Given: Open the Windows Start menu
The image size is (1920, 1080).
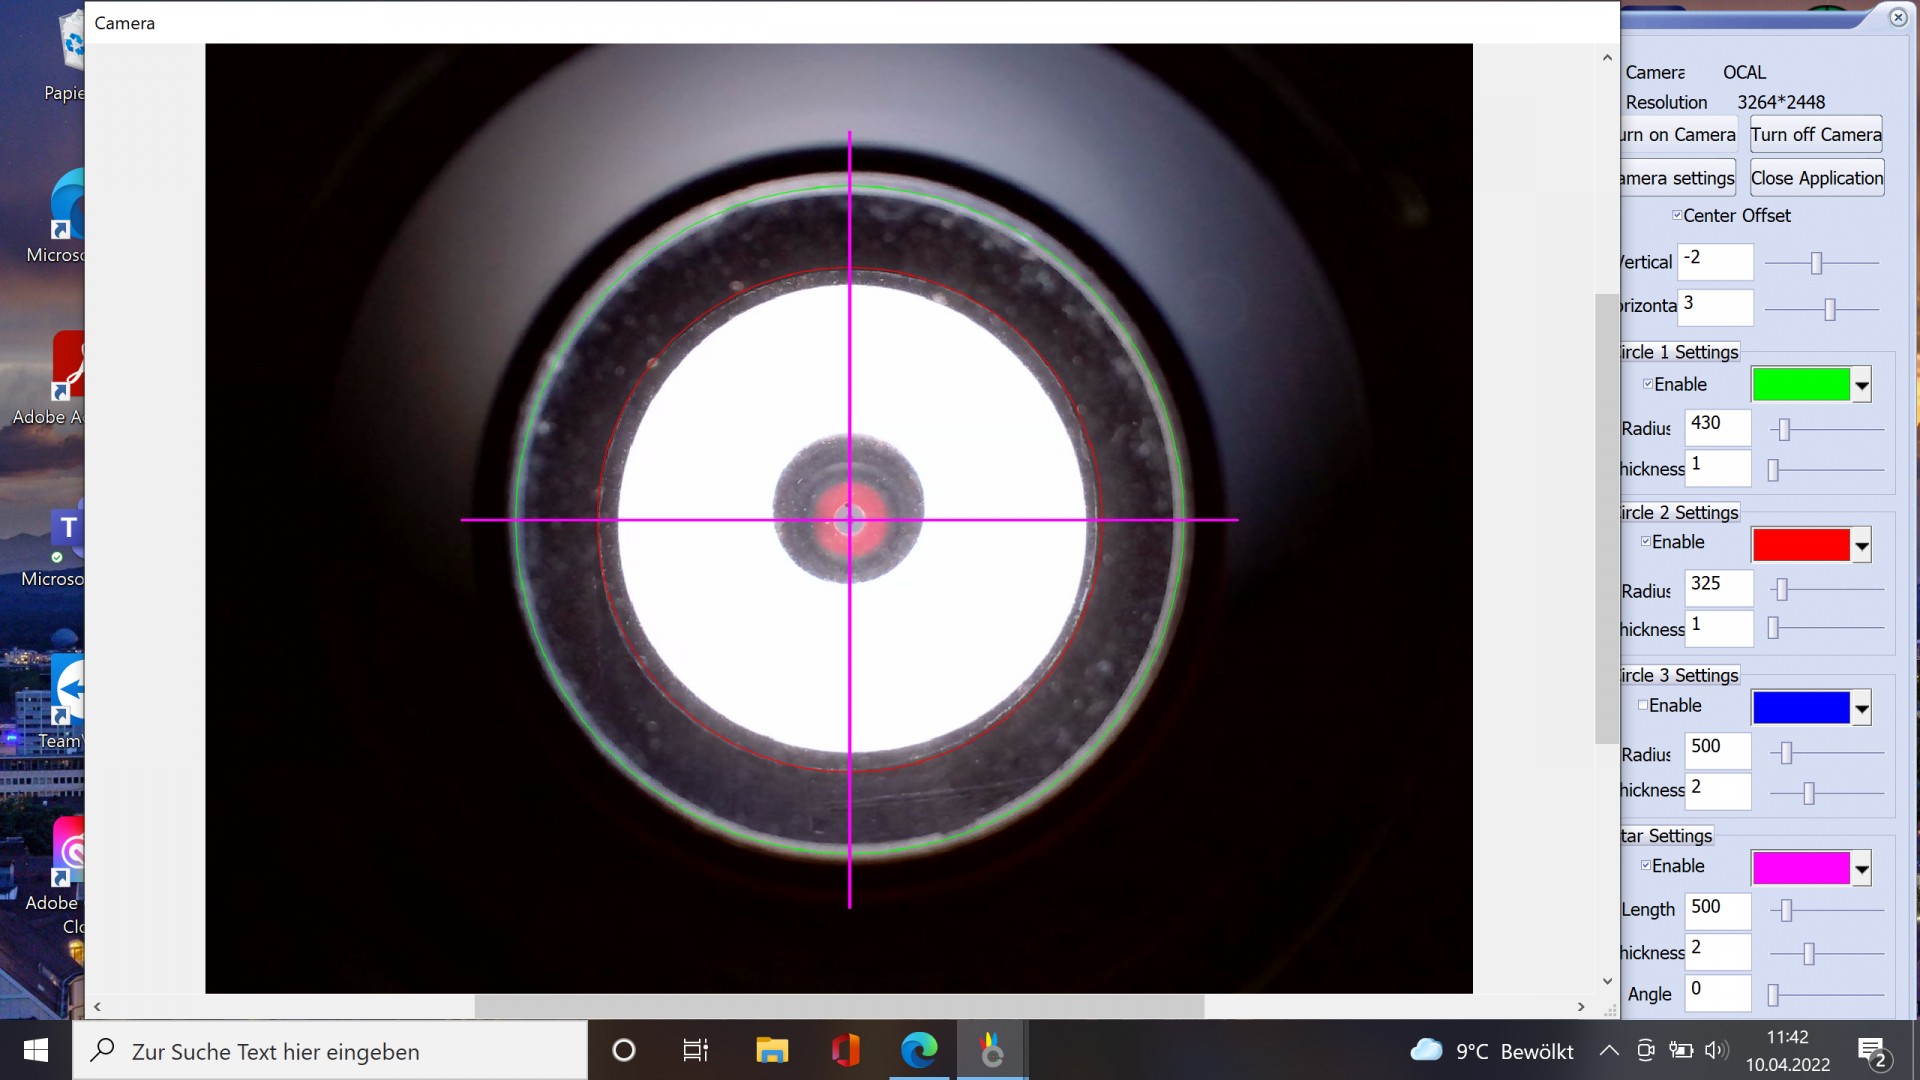Looking at the screenshot, I should (x=36, y=1050).
